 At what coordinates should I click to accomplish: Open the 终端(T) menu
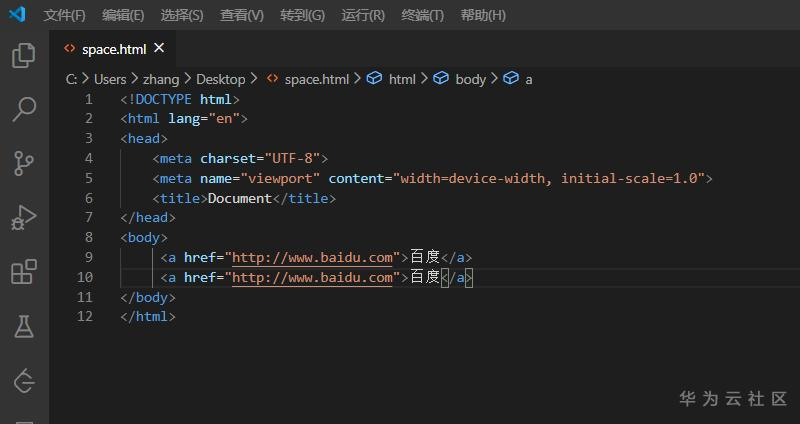(421, 15)
